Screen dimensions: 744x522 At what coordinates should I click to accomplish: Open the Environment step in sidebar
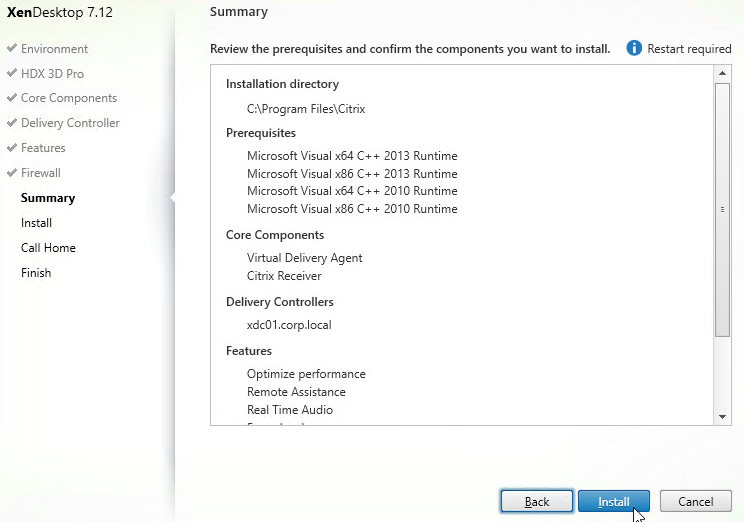coord(54,49)
